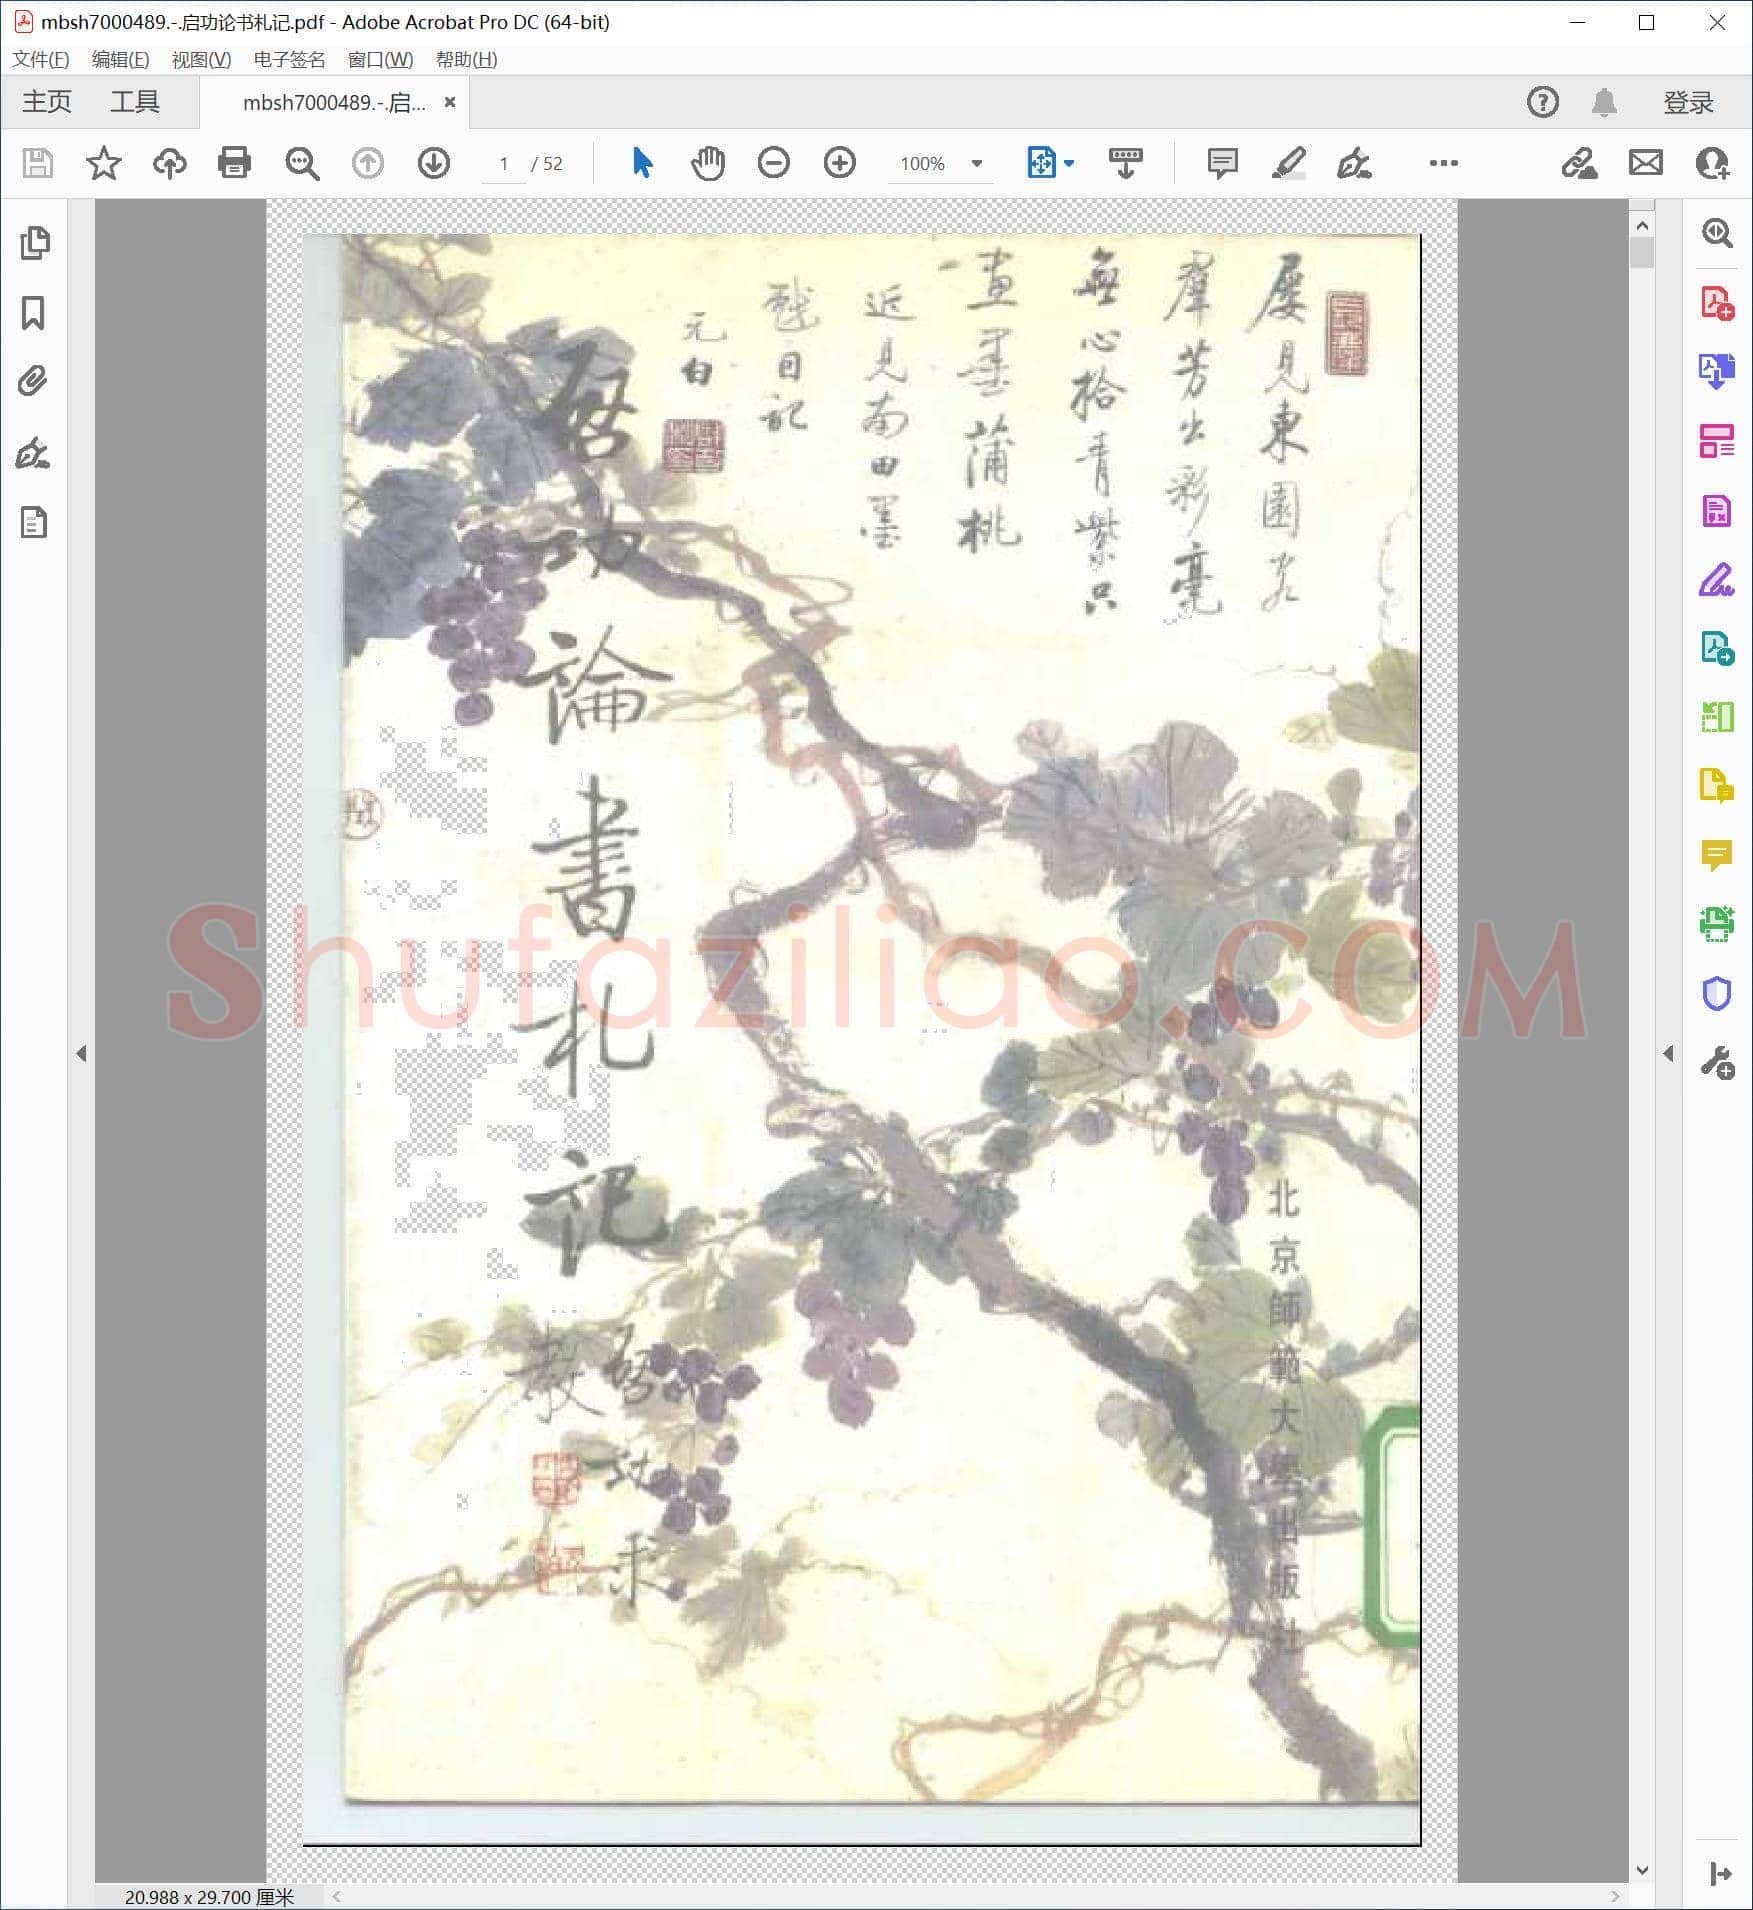Click the vertical scrollbar down arrow
Screen dimensions: 1753x1910
pos(1642,1870)
